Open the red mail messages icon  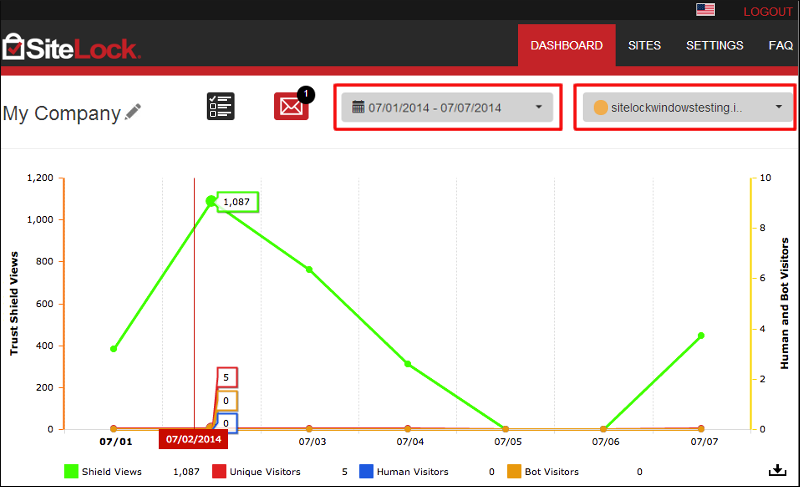click(291, 106)
